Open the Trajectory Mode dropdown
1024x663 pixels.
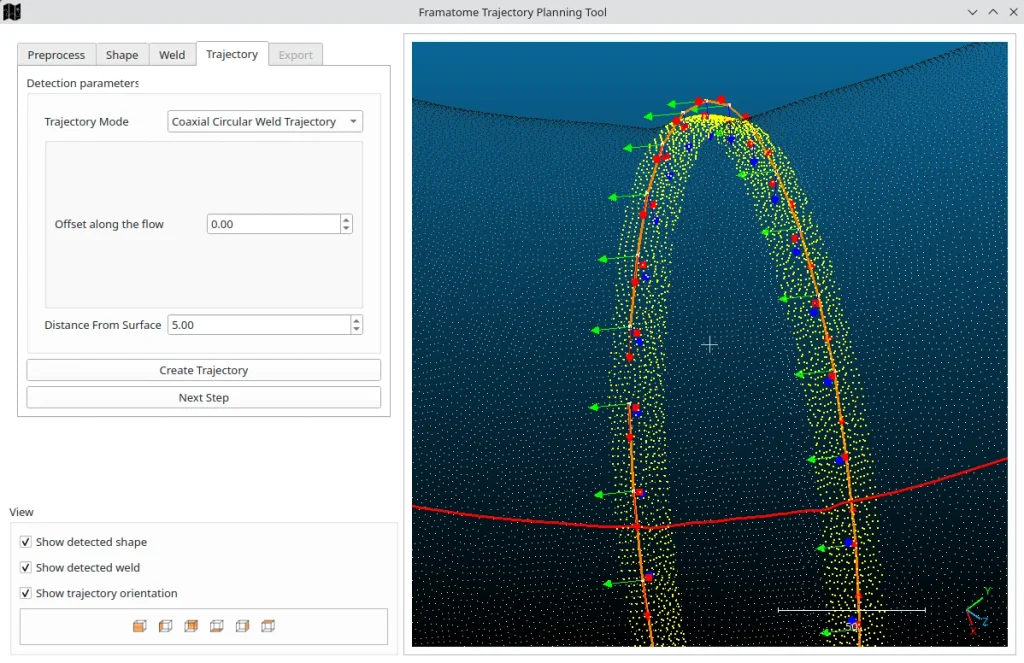[x=264, y=121]
